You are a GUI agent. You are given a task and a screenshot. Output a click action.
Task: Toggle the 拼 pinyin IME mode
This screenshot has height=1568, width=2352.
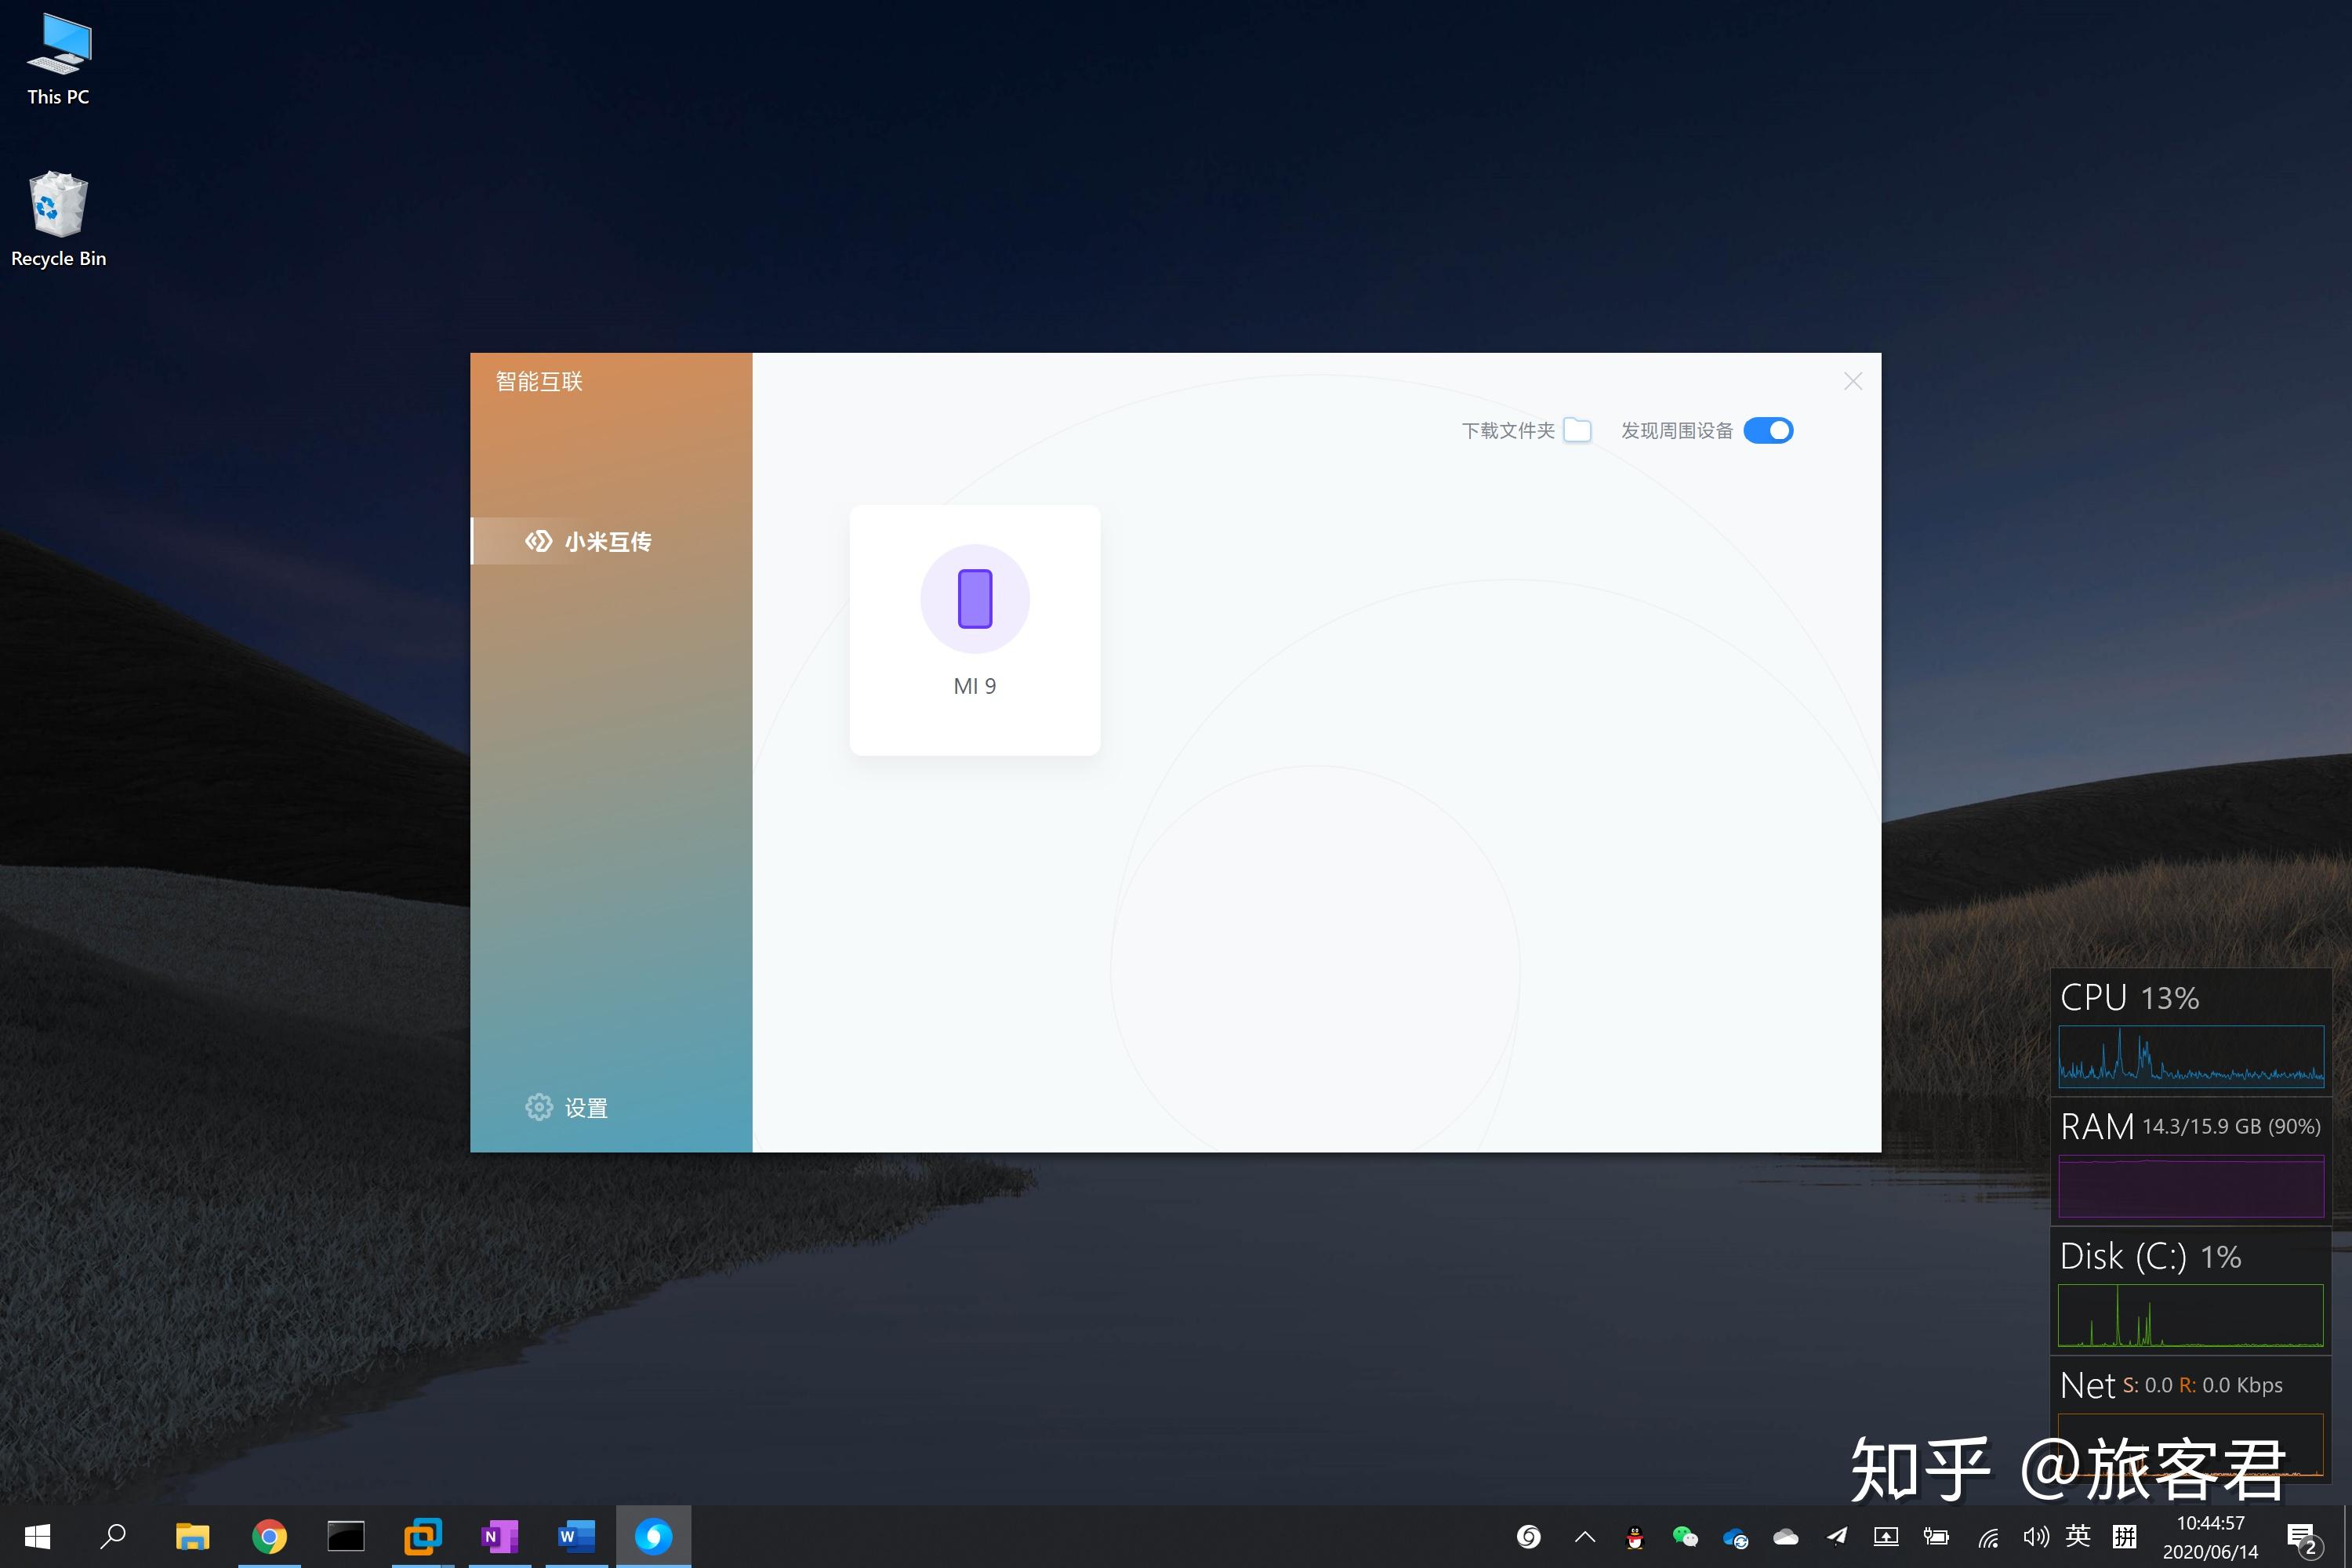tap(2124, 1536)
